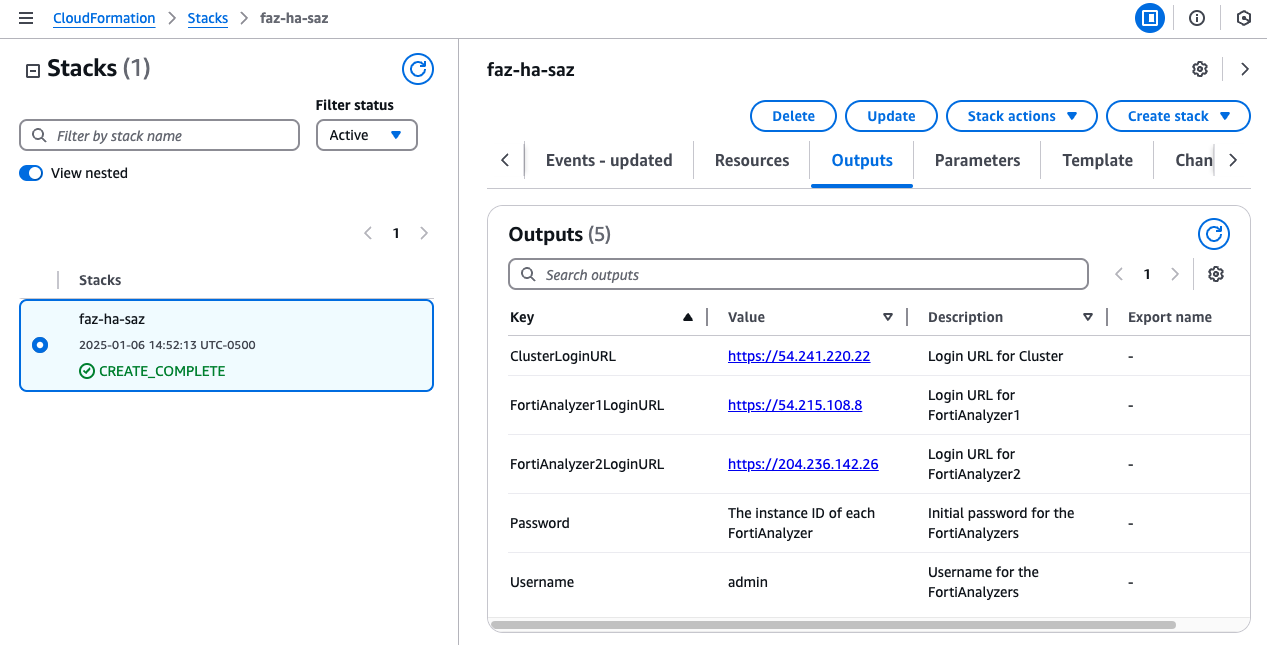Go to next page in Stacks pagination

pos(424,233)
